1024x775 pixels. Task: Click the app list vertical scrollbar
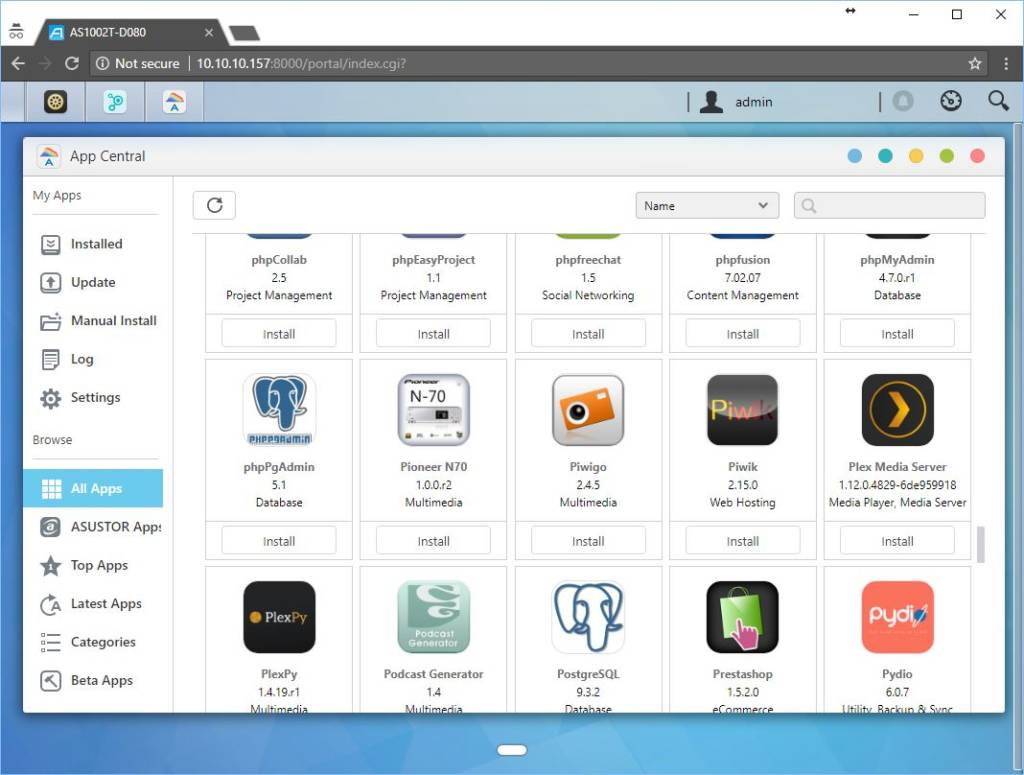tap(980, 545)
